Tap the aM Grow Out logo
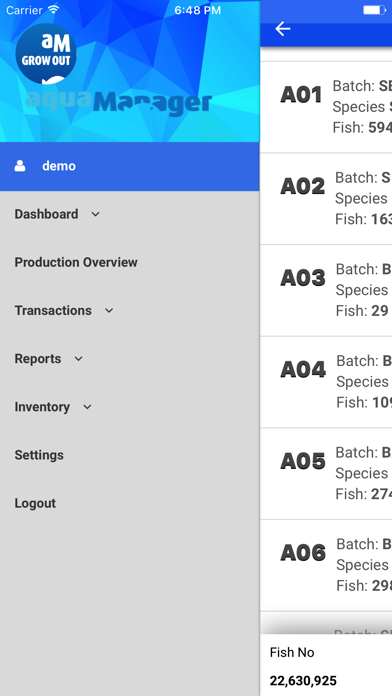 coord(46,54)
